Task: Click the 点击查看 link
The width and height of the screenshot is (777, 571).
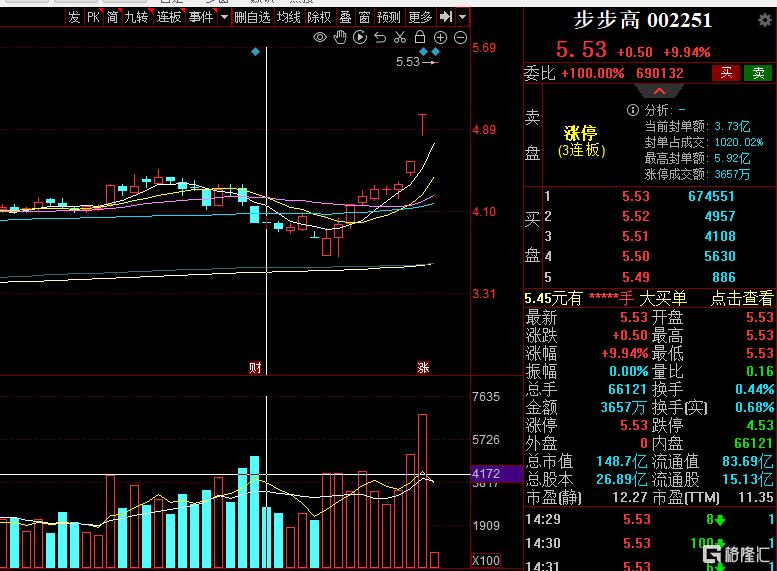Action: coord(742,298)
